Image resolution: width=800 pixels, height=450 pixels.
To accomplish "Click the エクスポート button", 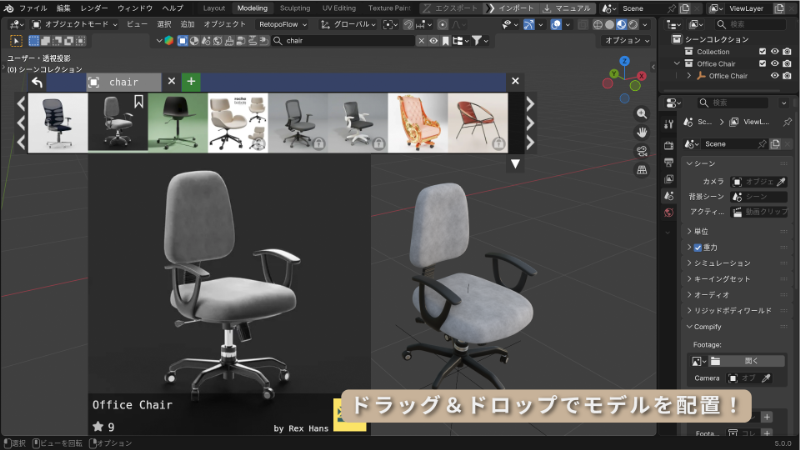I will 451,8.
